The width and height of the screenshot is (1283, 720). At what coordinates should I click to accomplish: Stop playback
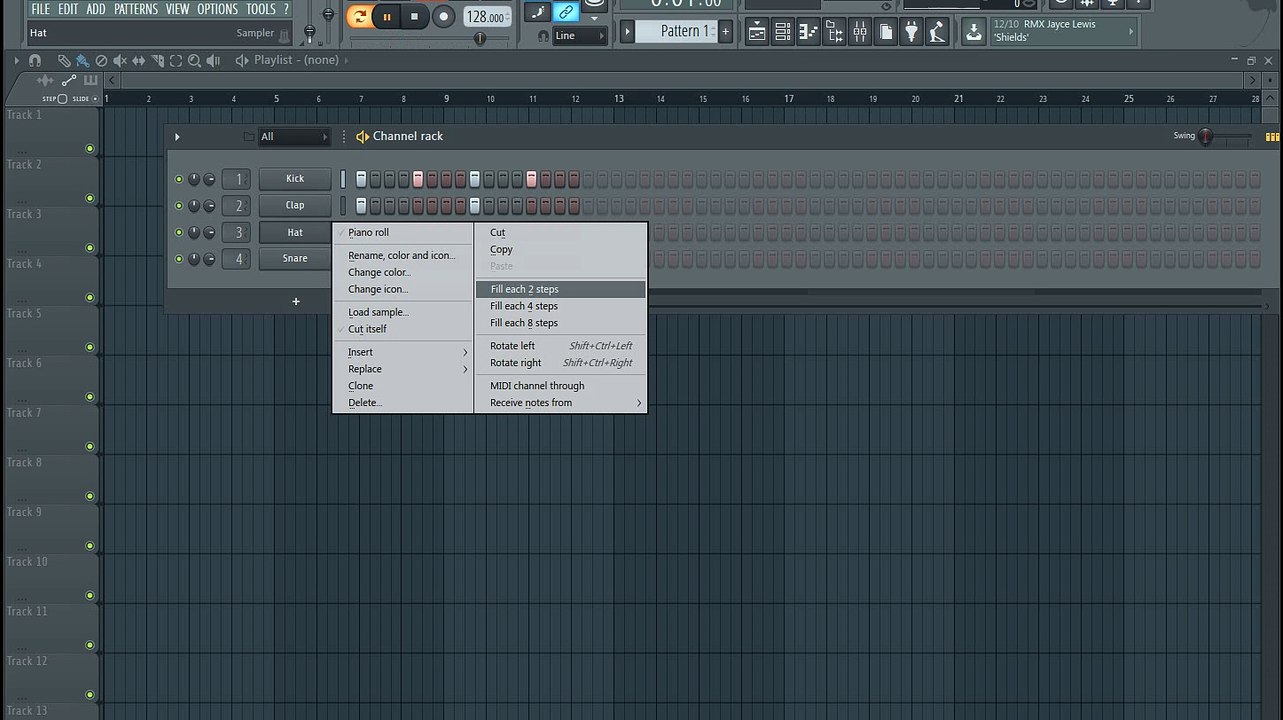click(x=414, y=16)
